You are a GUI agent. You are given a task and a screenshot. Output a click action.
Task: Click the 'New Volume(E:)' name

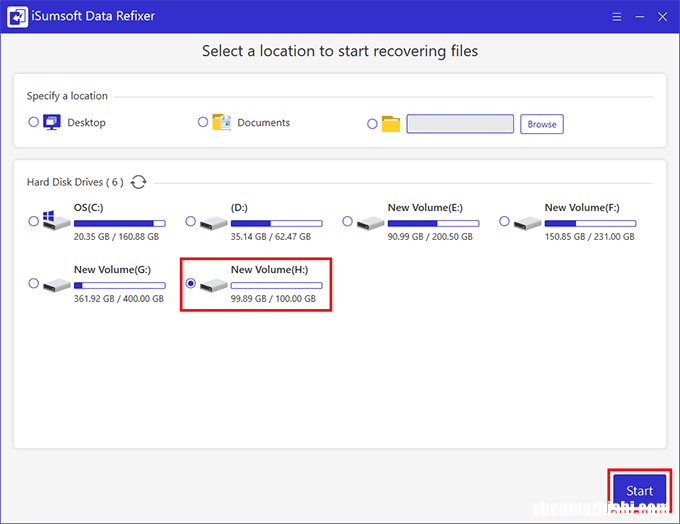425,208
